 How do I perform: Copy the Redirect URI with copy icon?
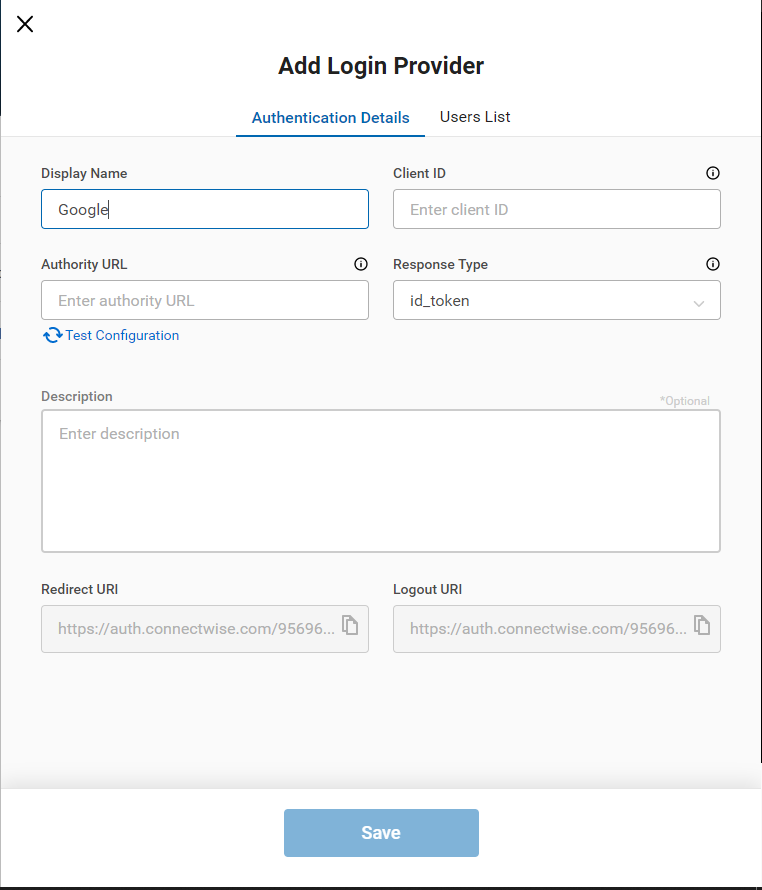click(x=350, y=625)
